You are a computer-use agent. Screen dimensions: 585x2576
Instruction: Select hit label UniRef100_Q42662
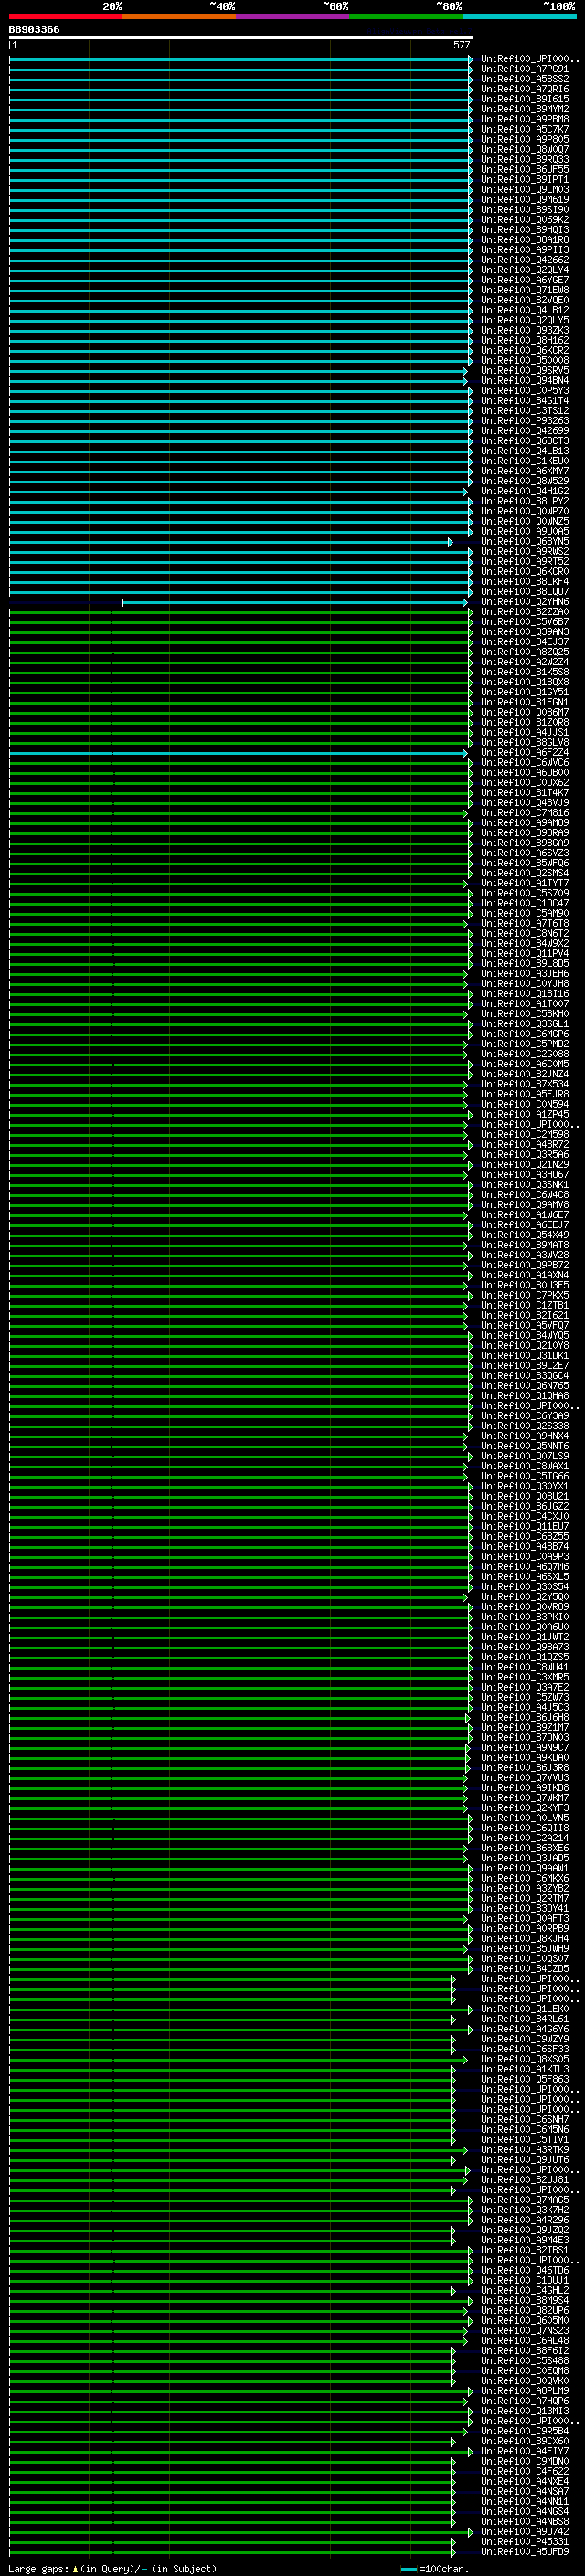525,260
